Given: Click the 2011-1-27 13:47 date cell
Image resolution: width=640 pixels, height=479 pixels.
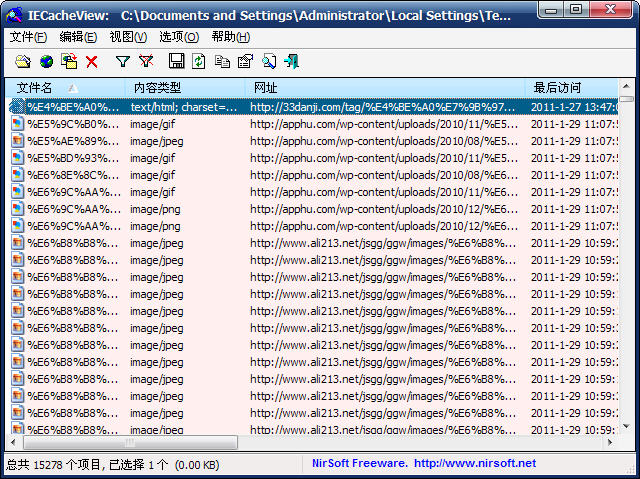Looking at the screenshot, I should tap(574, 107).
